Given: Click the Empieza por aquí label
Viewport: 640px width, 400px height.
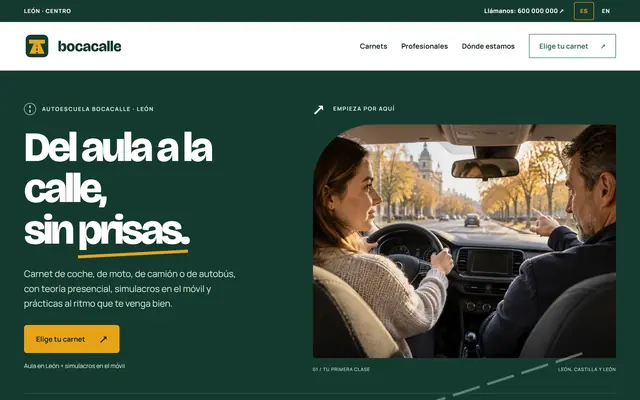Looking at the screenshot, I should point(364,109).
